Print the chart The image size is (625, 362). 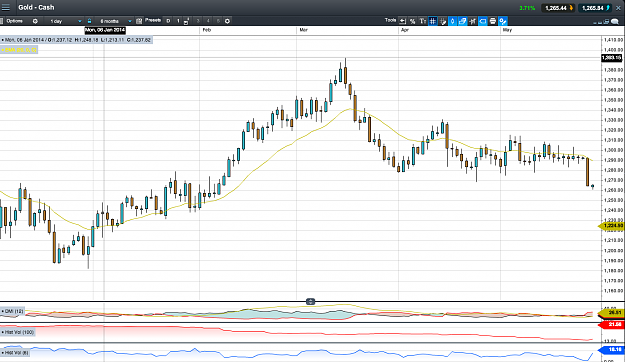(x=493, y=21)
